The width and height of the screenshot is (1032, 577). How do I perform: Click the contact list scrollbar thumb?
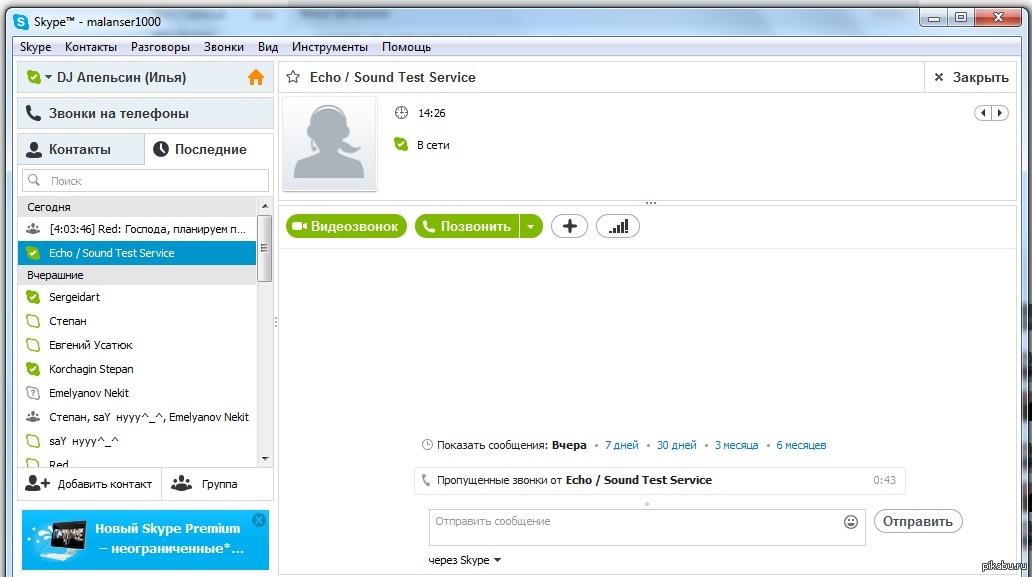[x=264, y=248]
